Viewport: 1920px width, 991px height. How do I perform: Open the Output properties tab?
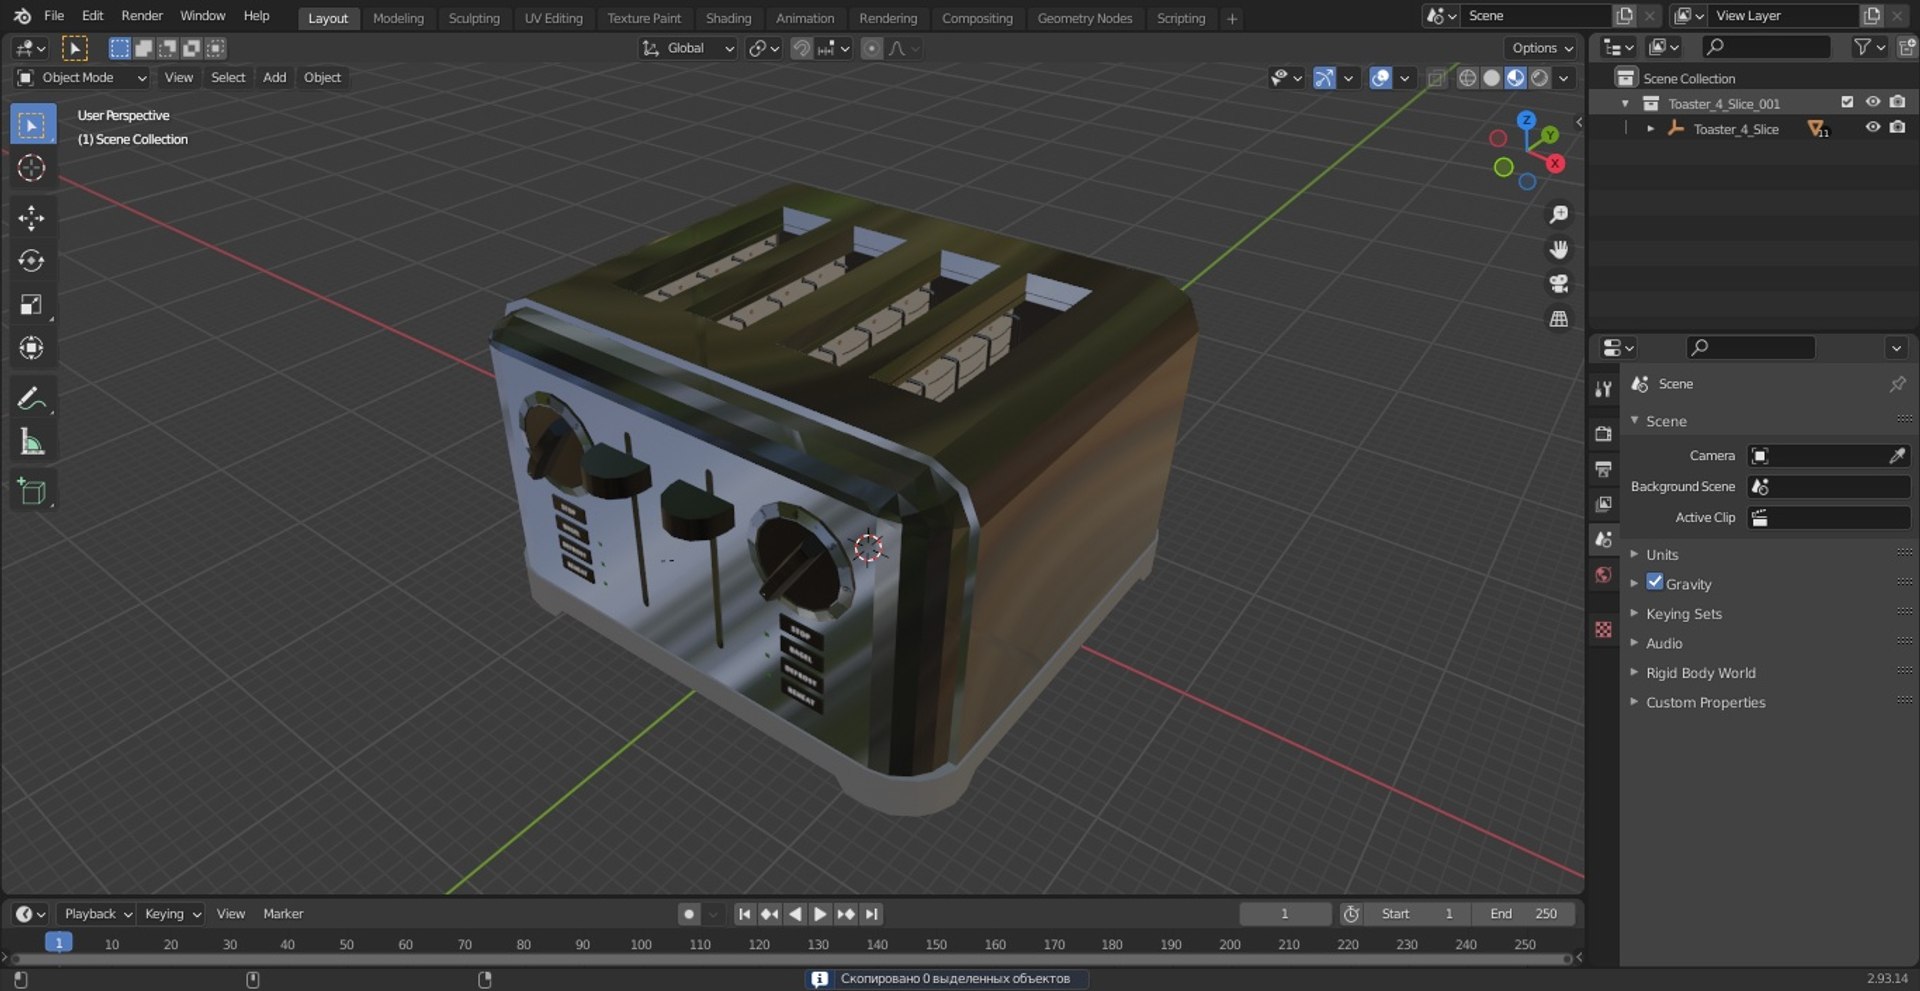[x=1604, y=468]
